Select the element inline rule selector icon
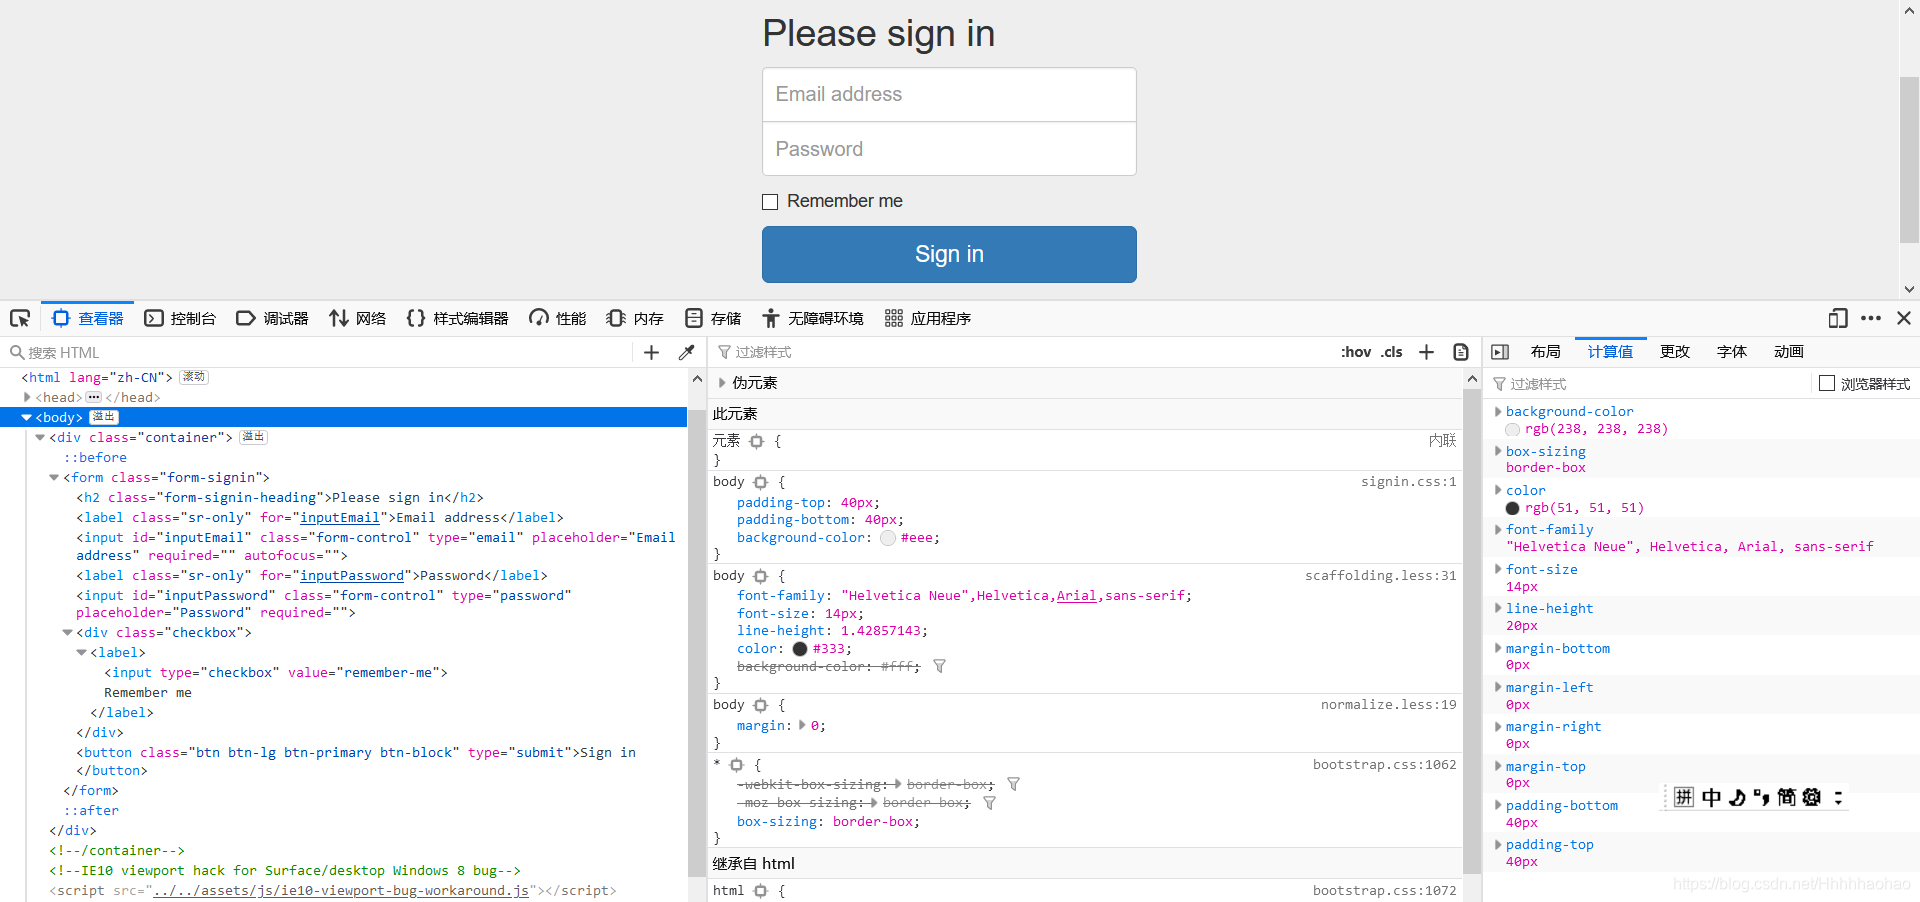Viewport: 1920px width, 902px height. click(757, 441)
